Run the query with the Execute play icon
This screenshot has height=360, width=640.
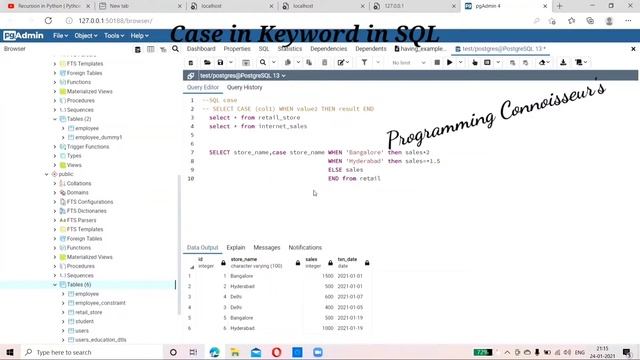[x=449, y=62]
